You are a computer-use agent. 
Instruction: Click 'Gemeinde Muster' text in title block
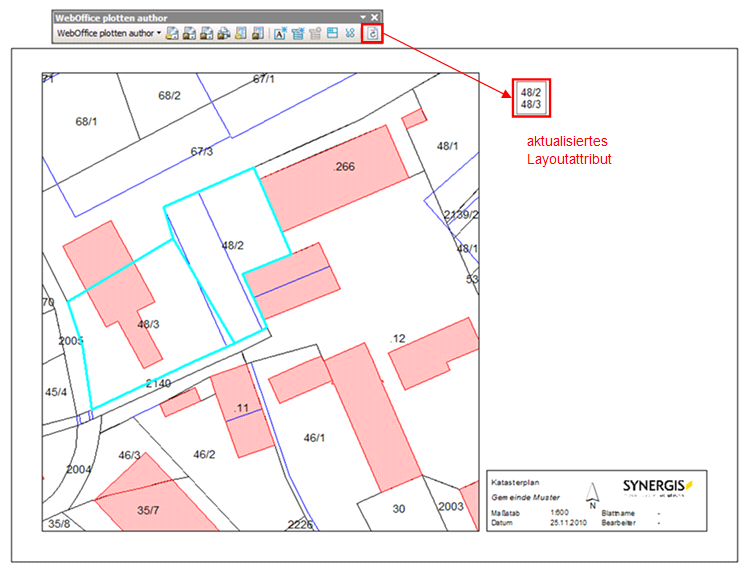[526, 497]
